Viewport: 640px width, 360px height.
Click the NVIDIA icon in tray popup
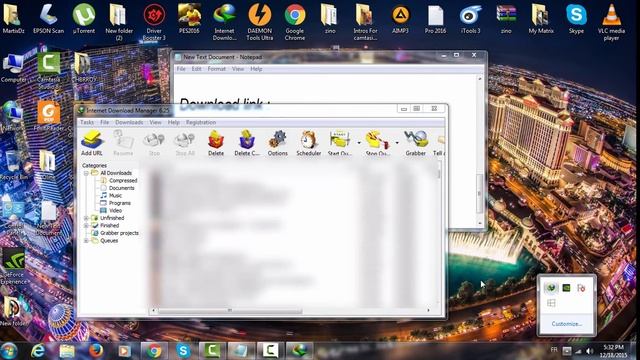566,288
